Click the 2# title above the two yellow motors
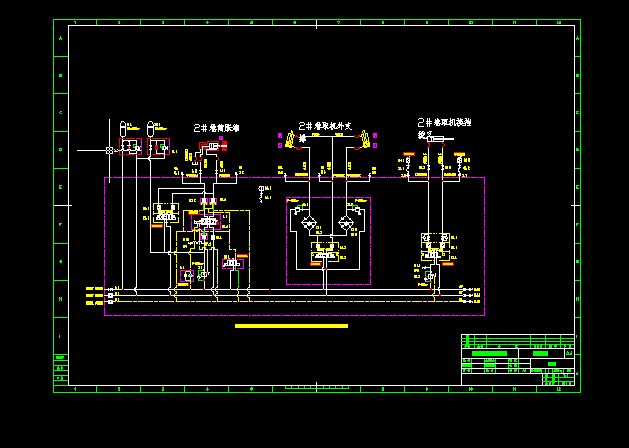 click(325, 126)
